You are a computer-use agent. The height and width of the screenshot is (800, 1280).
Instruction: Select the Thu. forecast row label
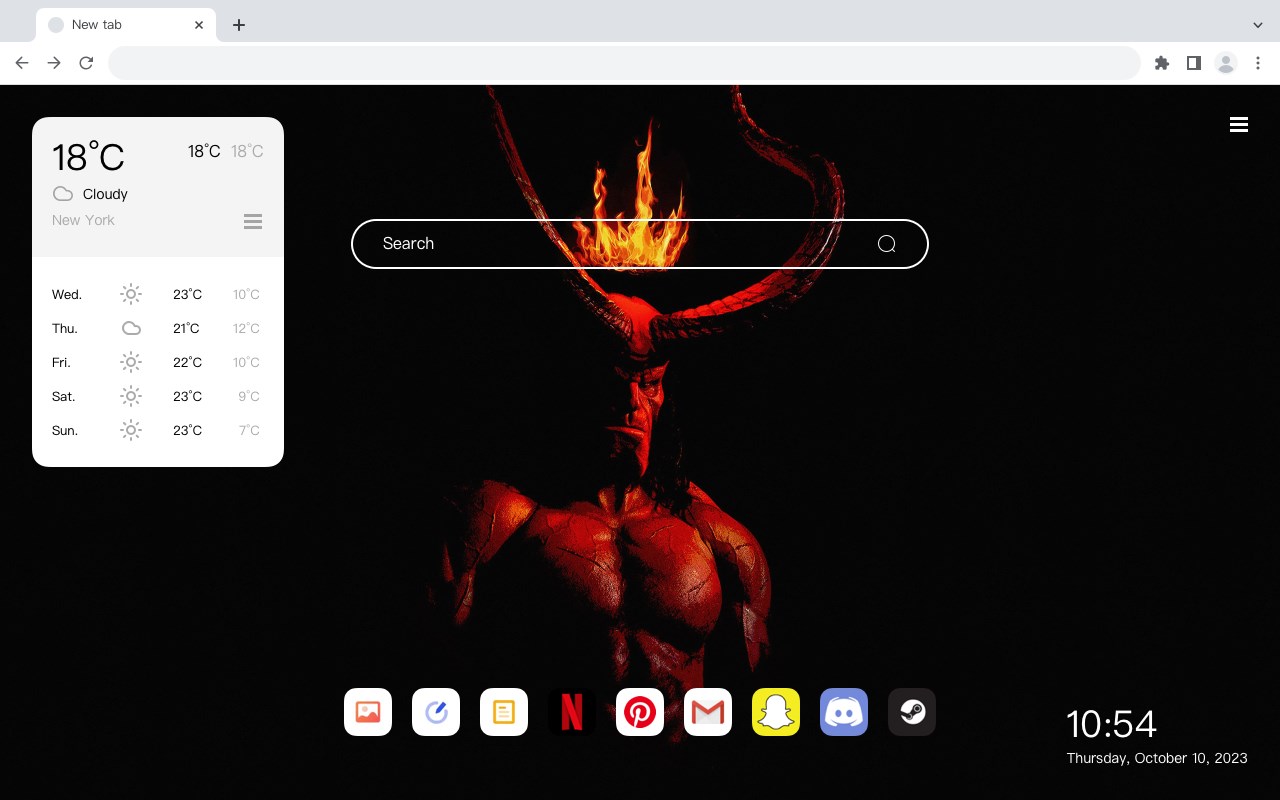tap(65, 329)
